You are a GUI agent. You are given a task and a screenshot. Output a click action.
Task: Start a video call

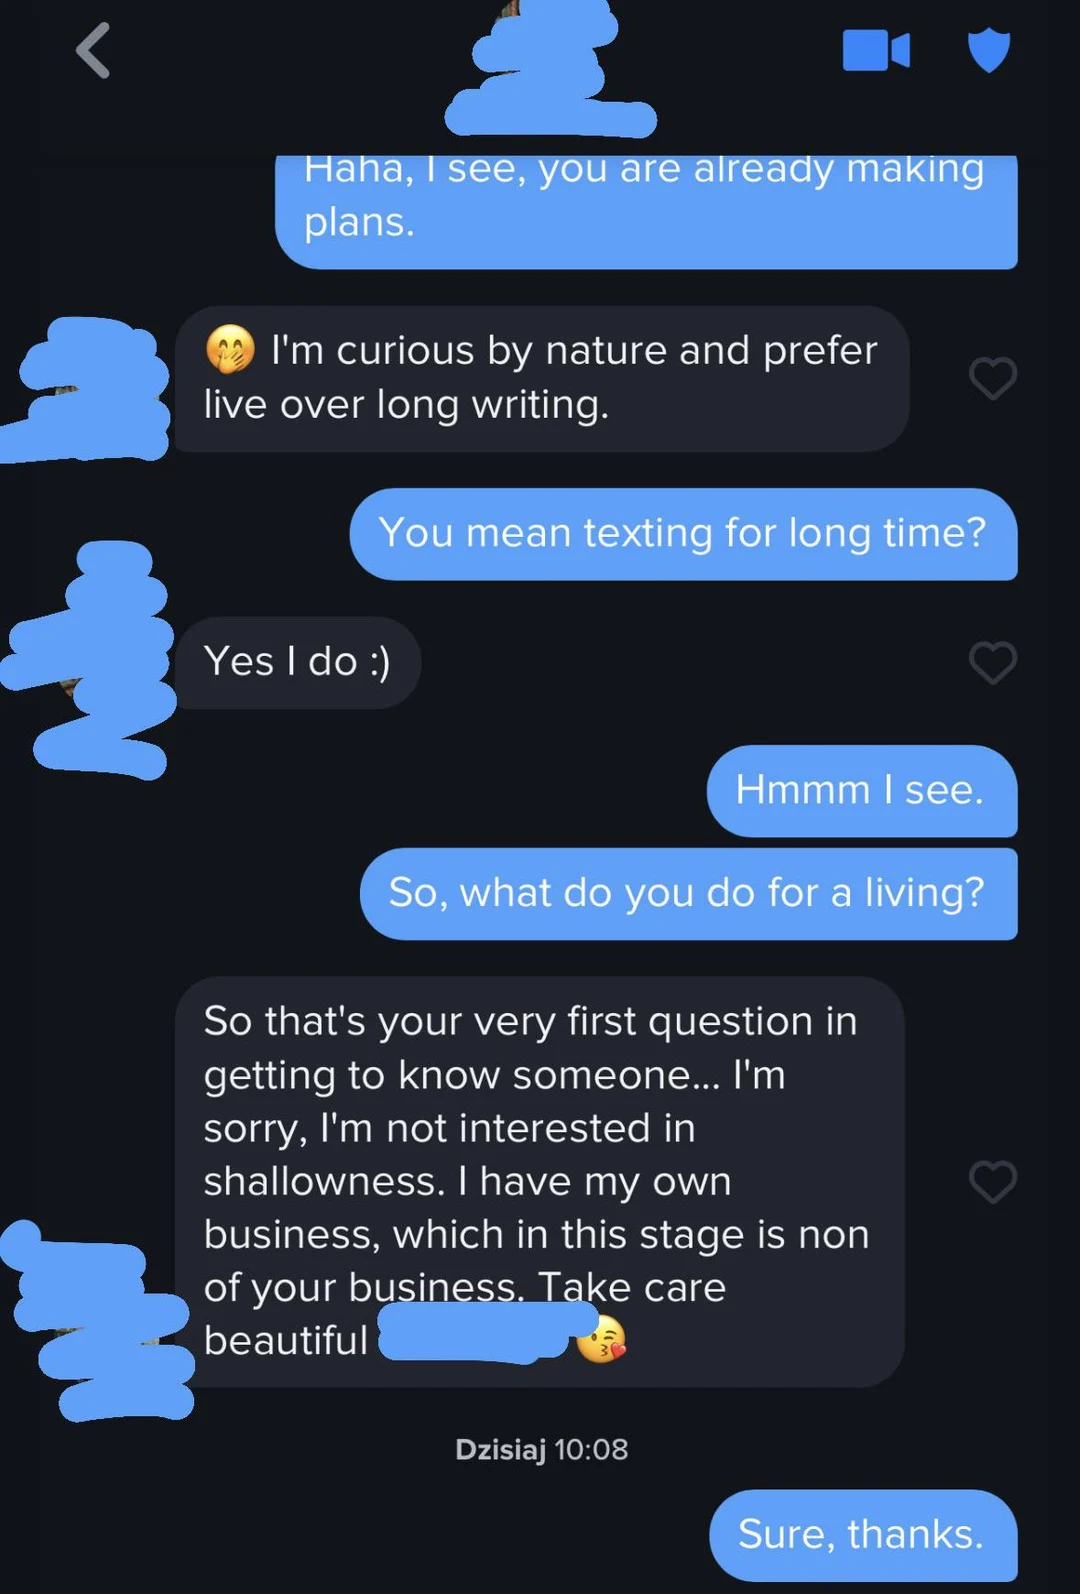click(878, 48)
